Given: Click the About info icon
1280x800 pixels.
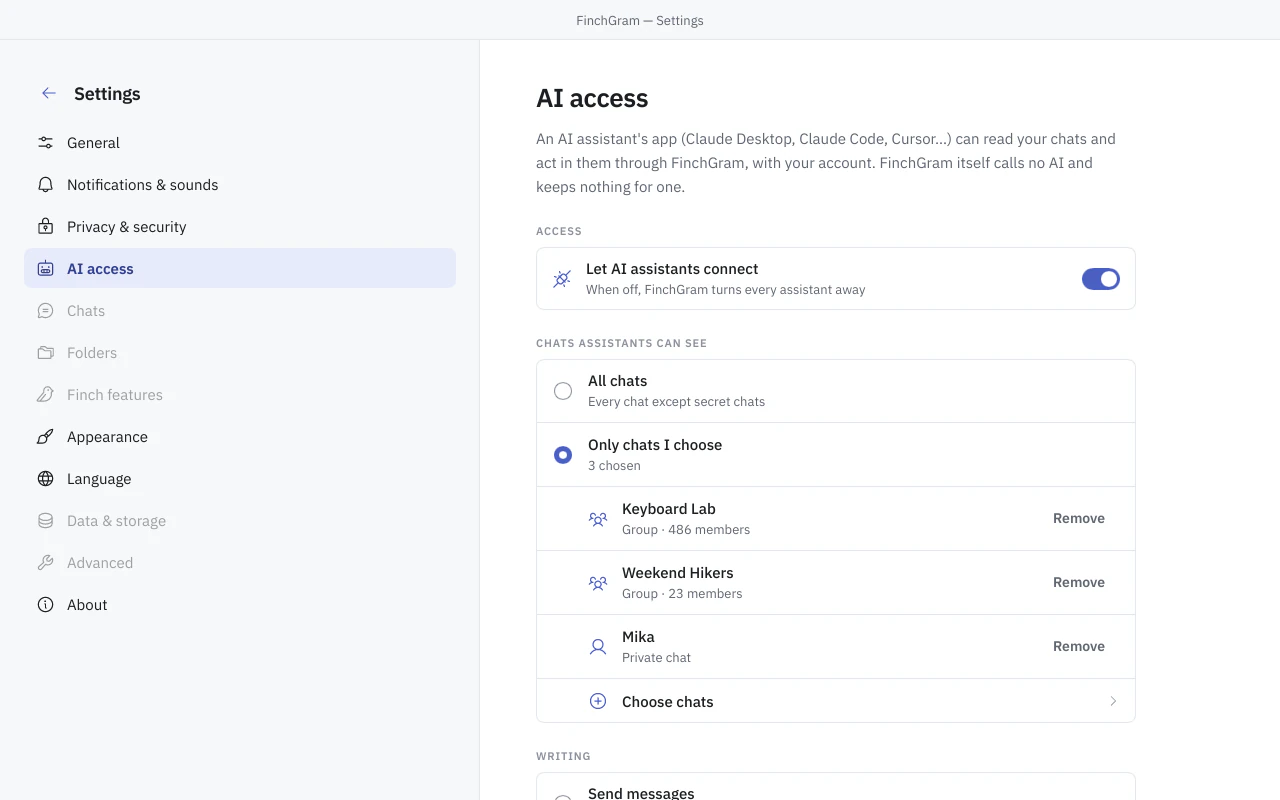Looking at the screenshot, I should click(x=45, y=605).
